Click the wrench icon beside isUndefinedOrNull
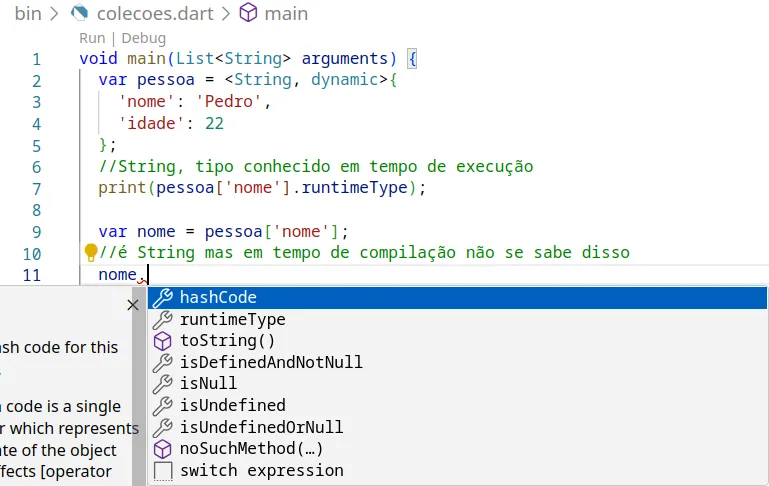This screenshot has width=769, height=486. pos(163,427)
